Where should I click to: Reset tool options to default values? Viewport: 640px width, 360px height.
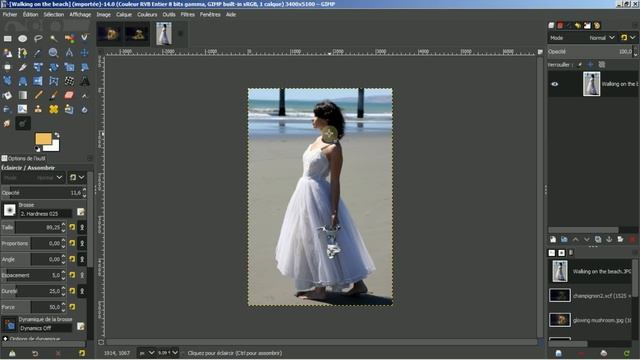(x=82, y=353)
